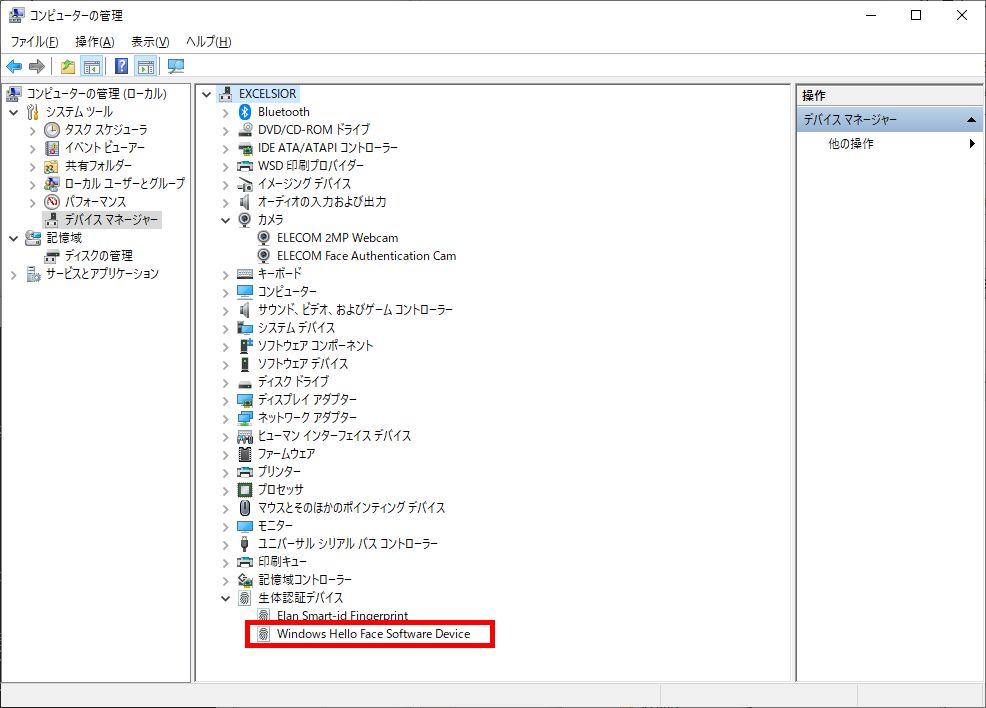Expand the ディスプレイ アダプター node
This screenshot has width=986, height=708.
tap(225, 400)
